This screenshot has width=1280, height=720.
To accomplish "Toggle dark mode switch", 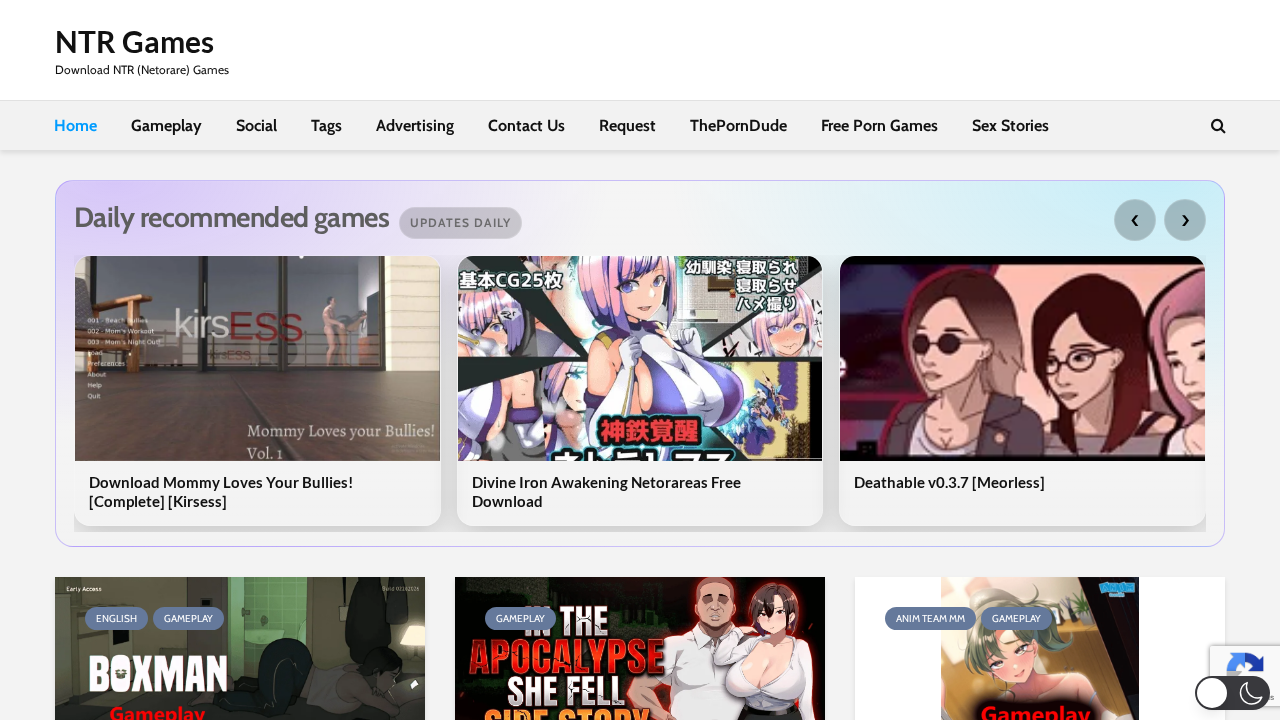I will [x=1232, y=693].
